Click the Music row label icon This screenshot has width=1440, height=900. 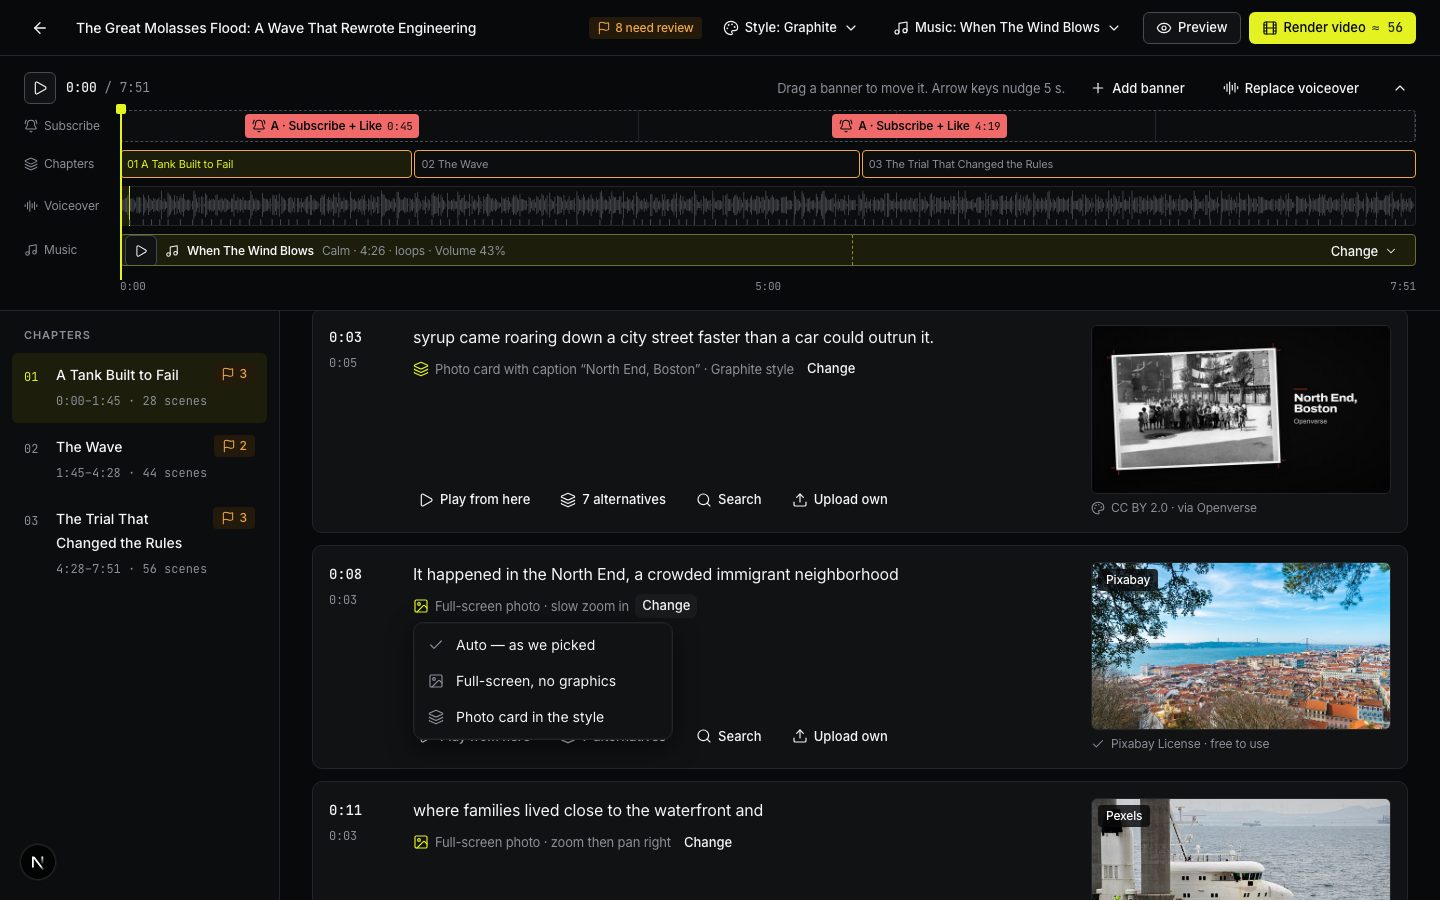point(31,250)
